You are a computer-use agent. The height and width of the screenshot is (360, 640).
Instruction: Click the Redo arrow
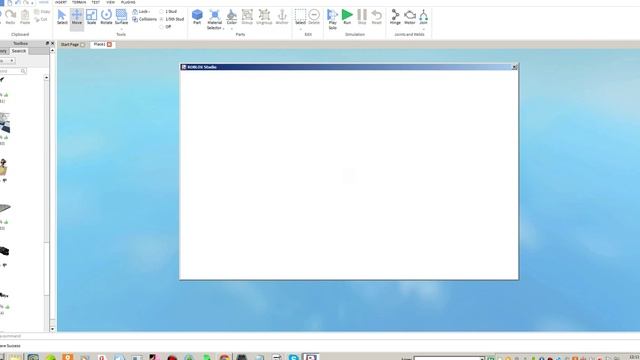pyautogui.click(x=10, y=17)
